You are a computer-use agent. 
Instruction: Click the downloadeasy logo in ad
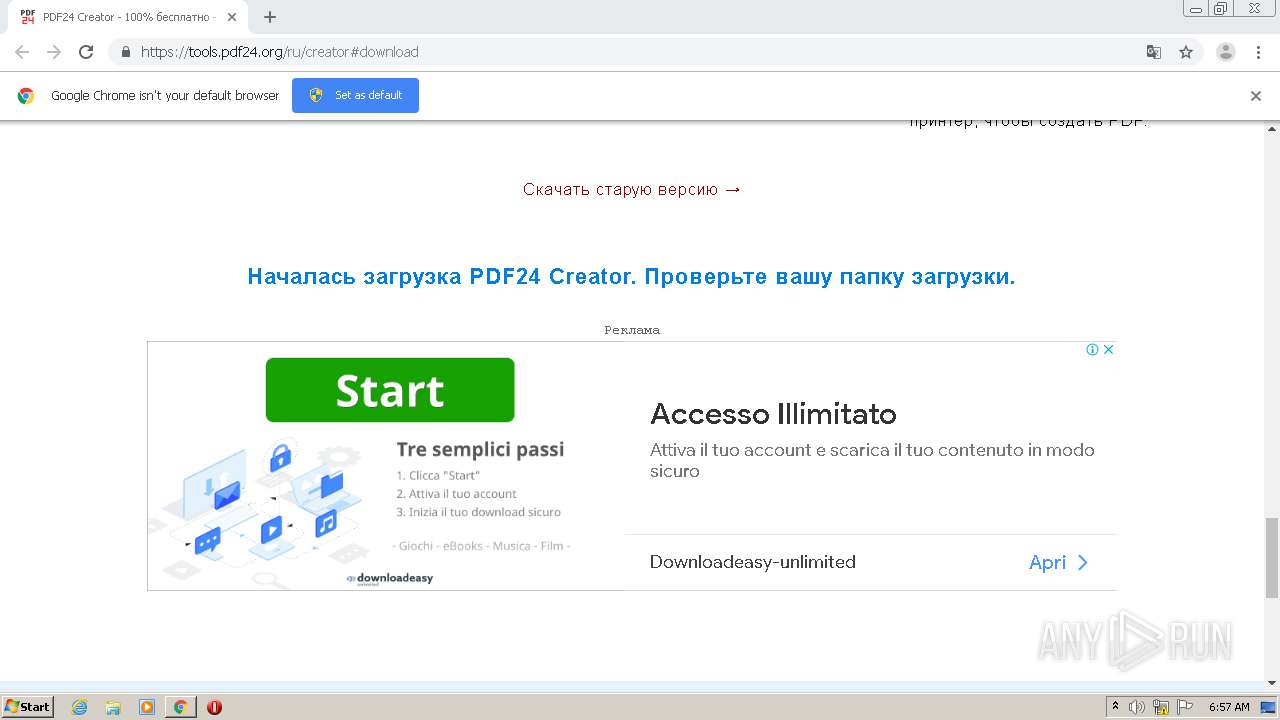pyautogui.click(x=390, y=578)
